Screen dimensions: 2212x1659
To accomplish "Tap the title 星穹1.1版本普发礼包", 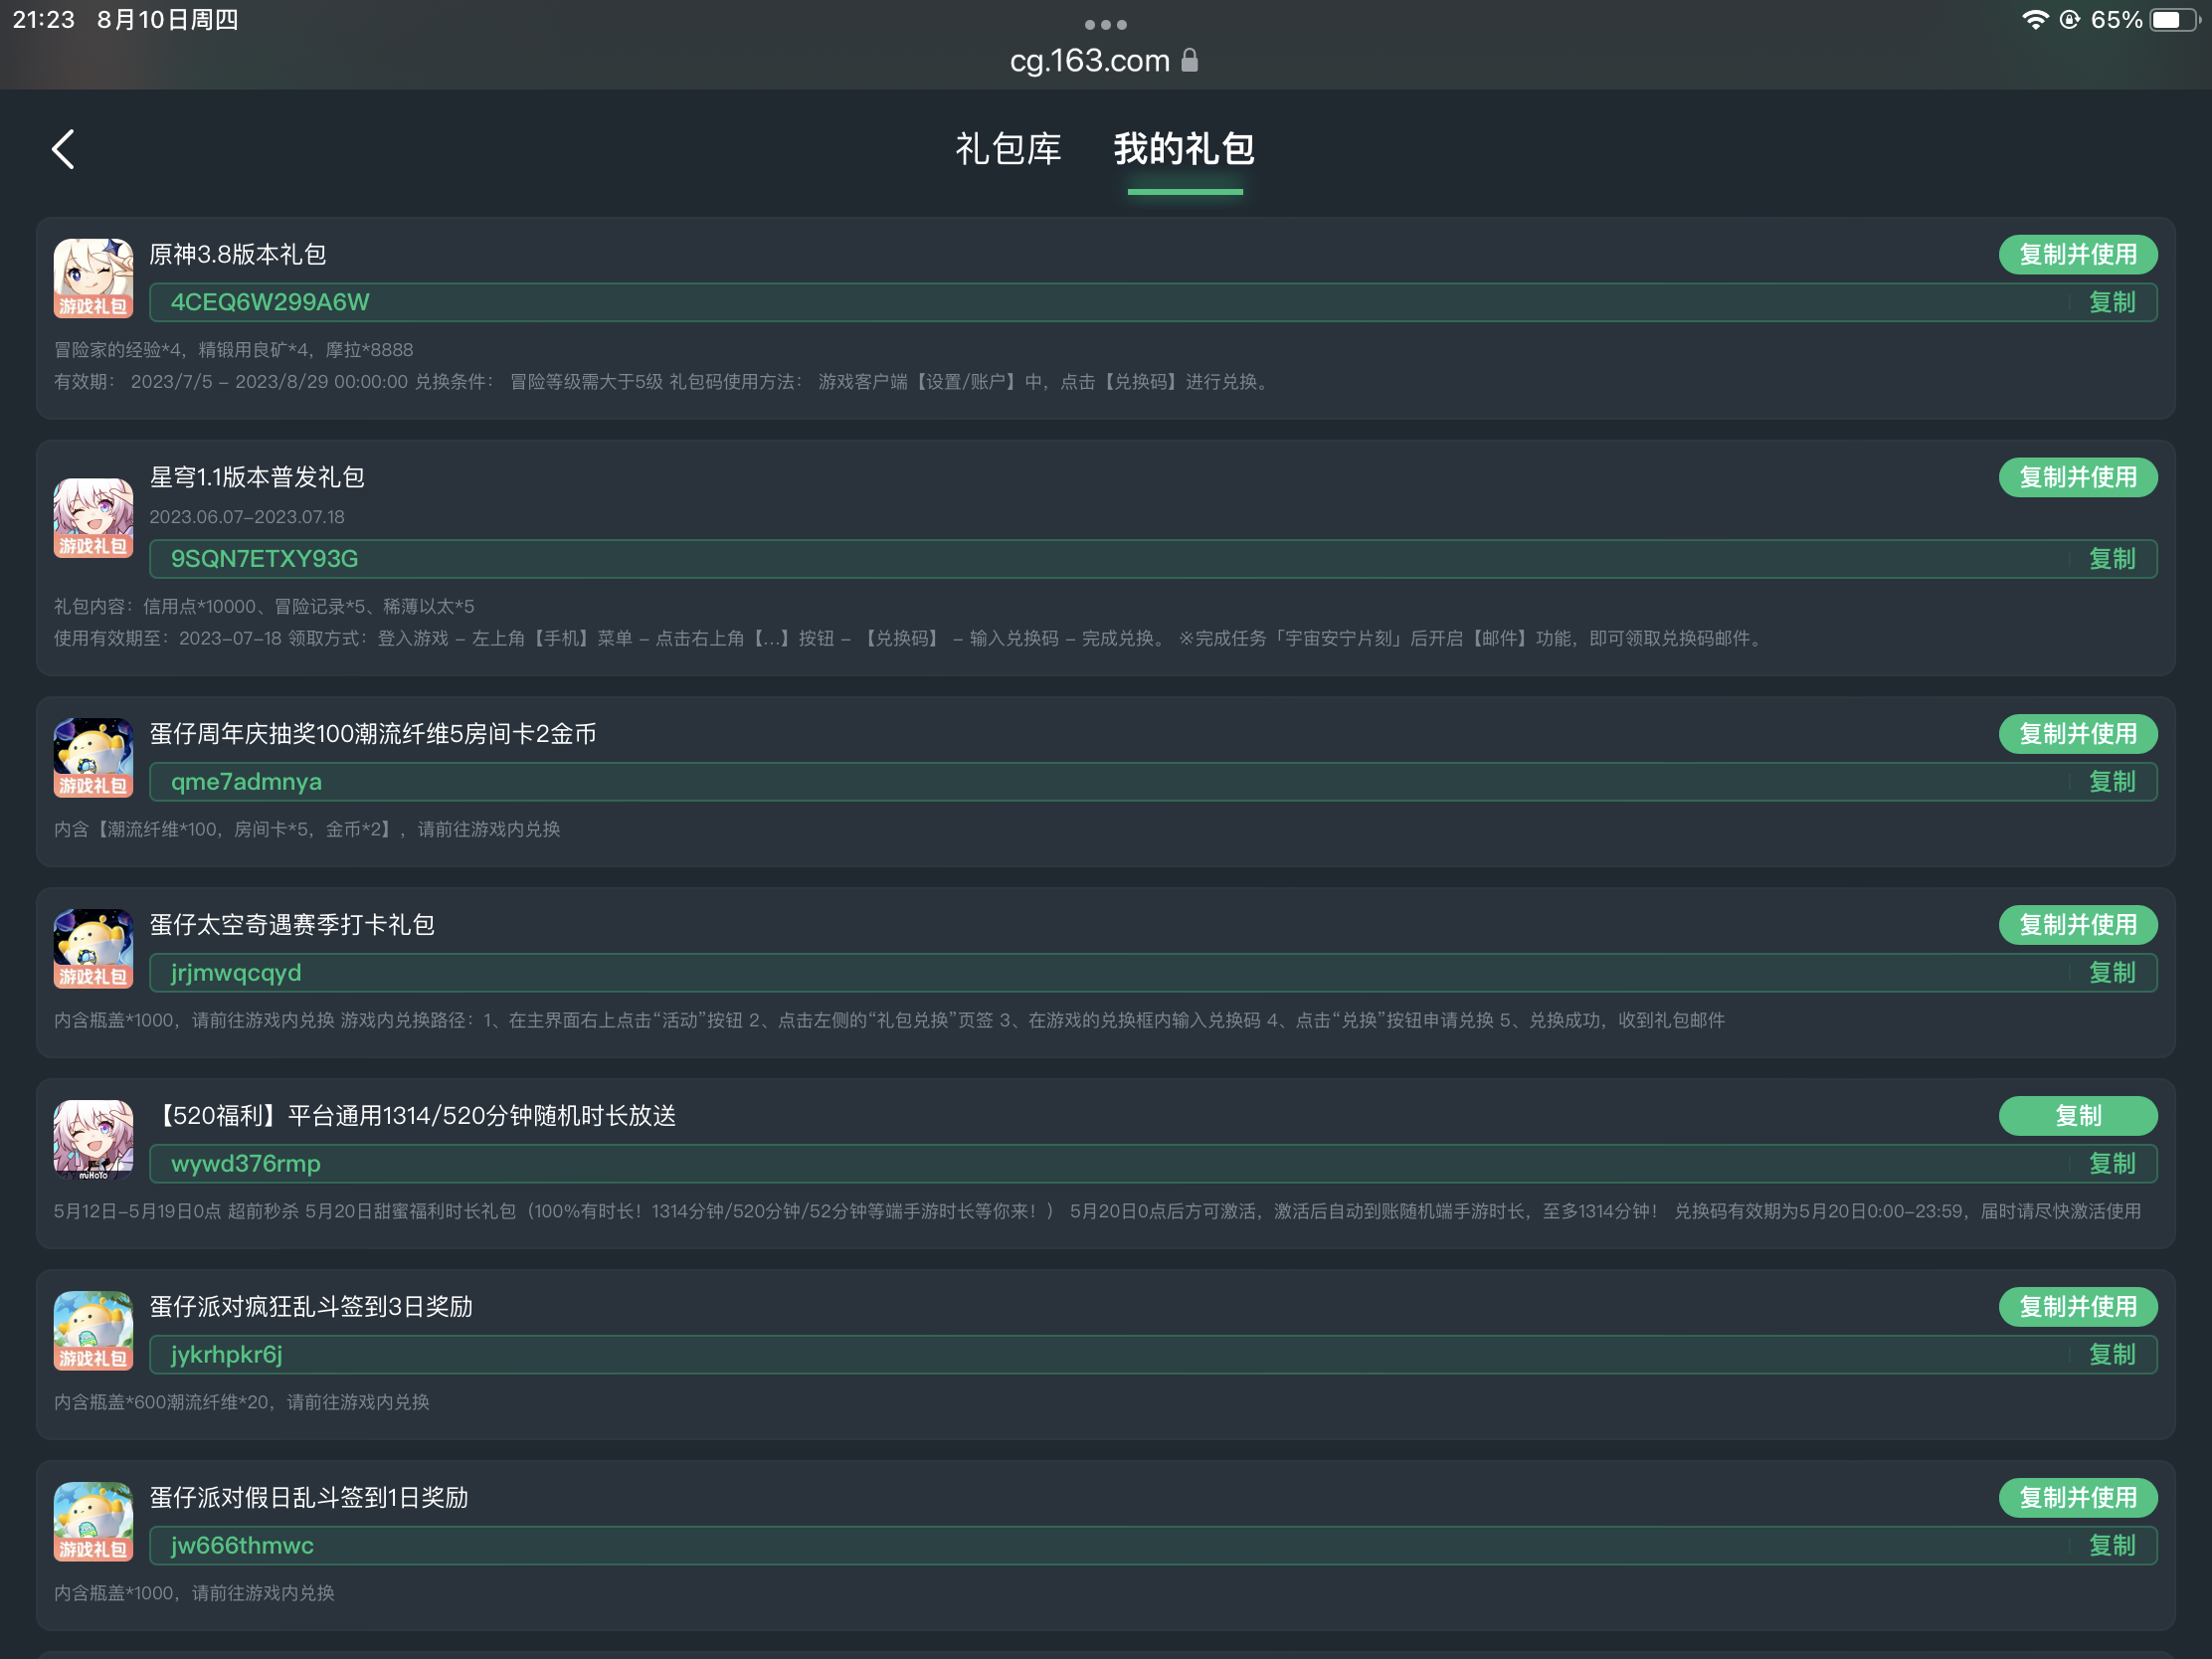I will point(257,477).
